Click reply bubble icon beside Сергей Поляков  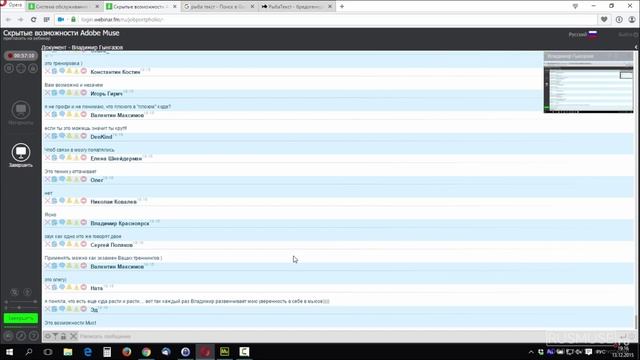pos(62,244)
